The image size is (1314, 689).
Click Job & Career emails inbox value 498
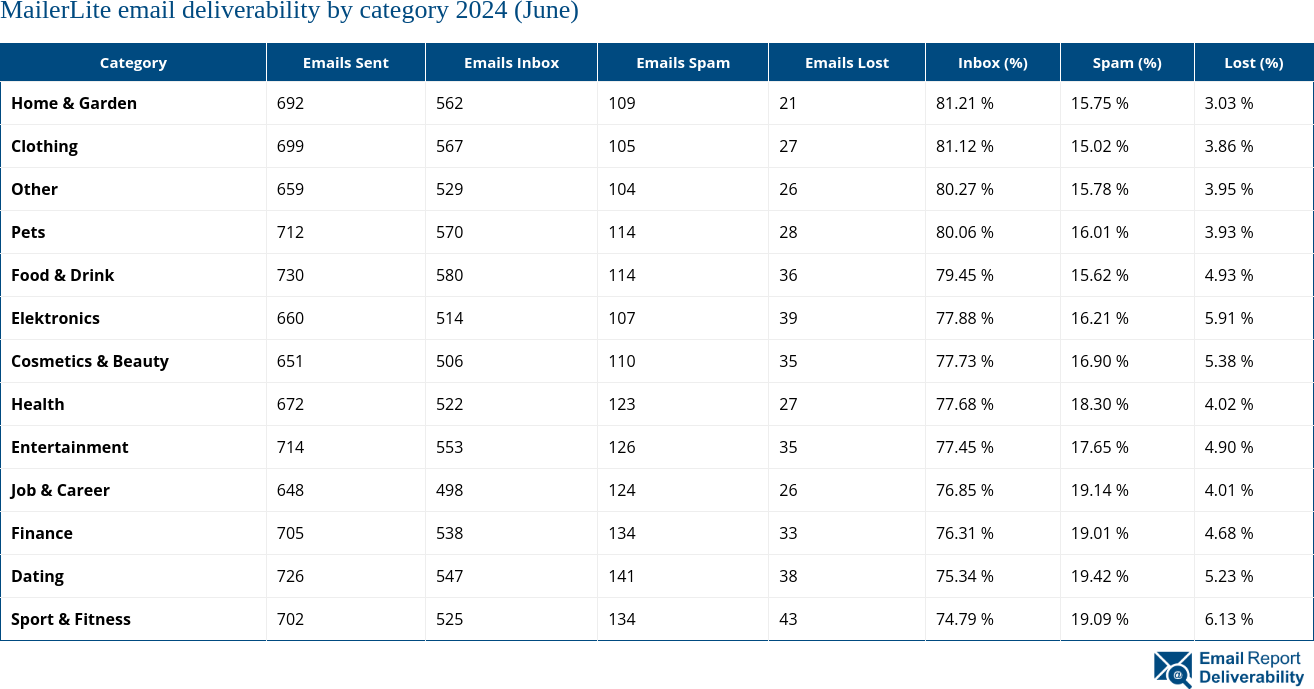point(450,490)
